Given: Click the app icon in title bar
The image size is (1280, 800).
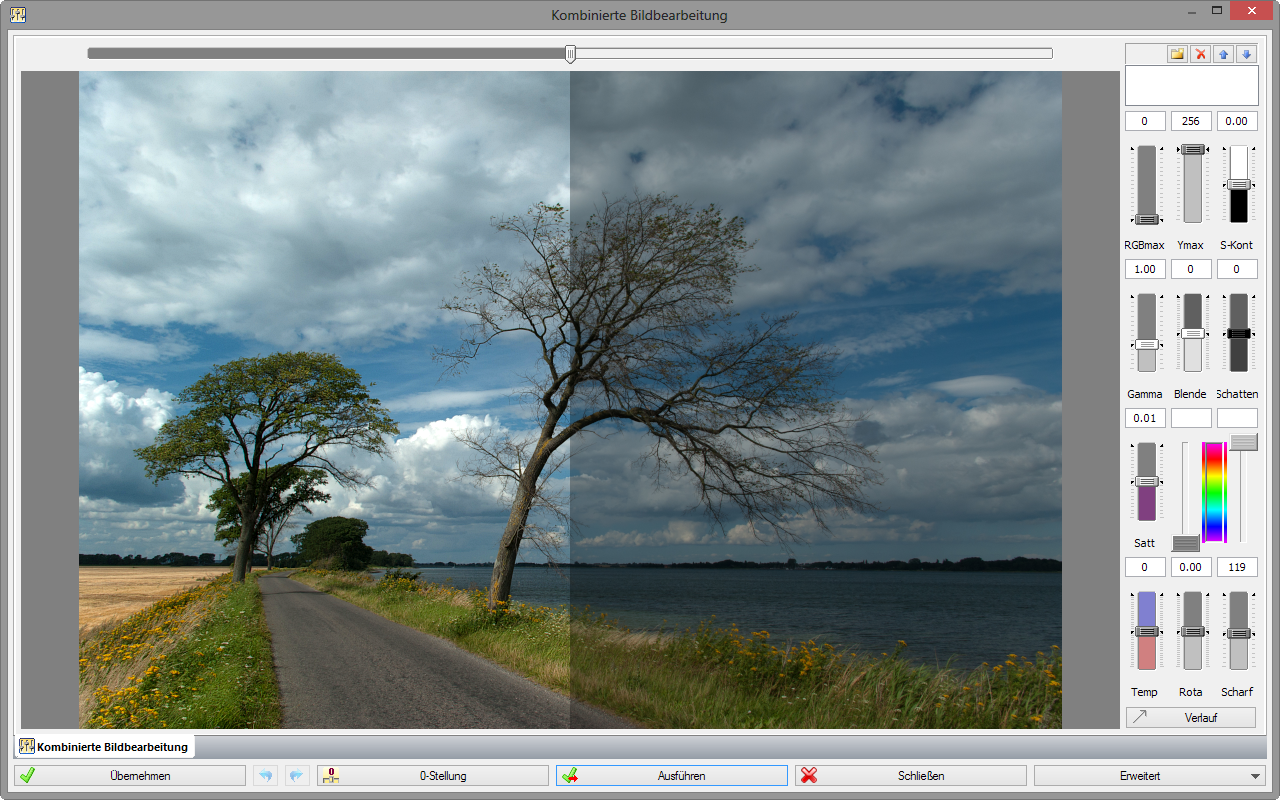Looking at the screenshot, I should 18,15.
